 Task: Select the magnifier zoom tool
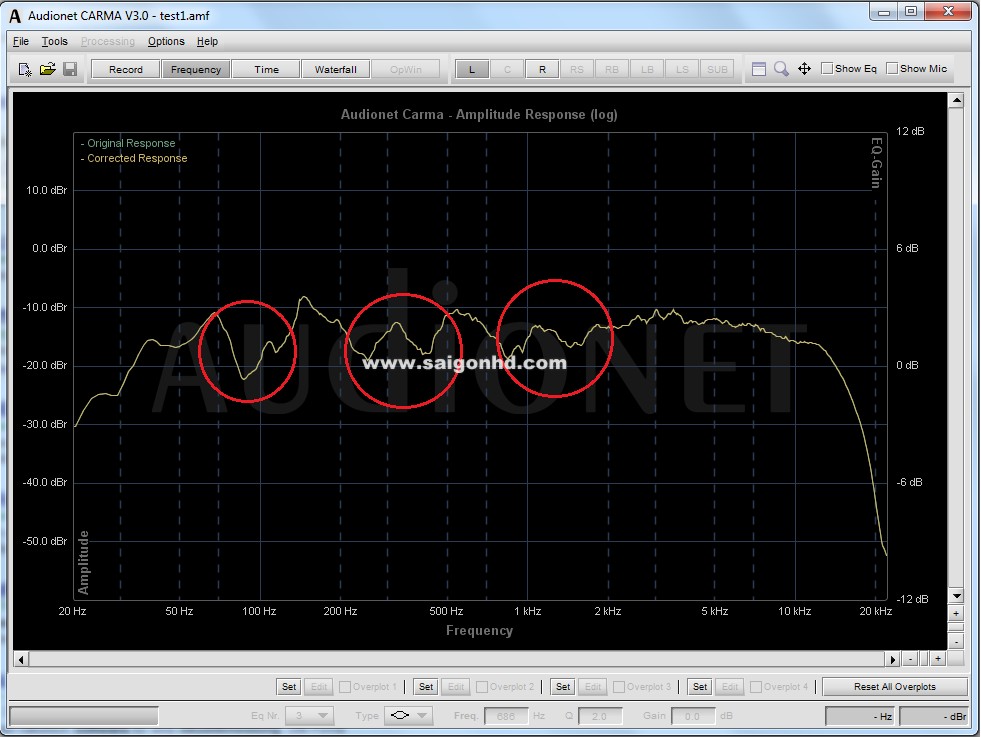point(781,69)
